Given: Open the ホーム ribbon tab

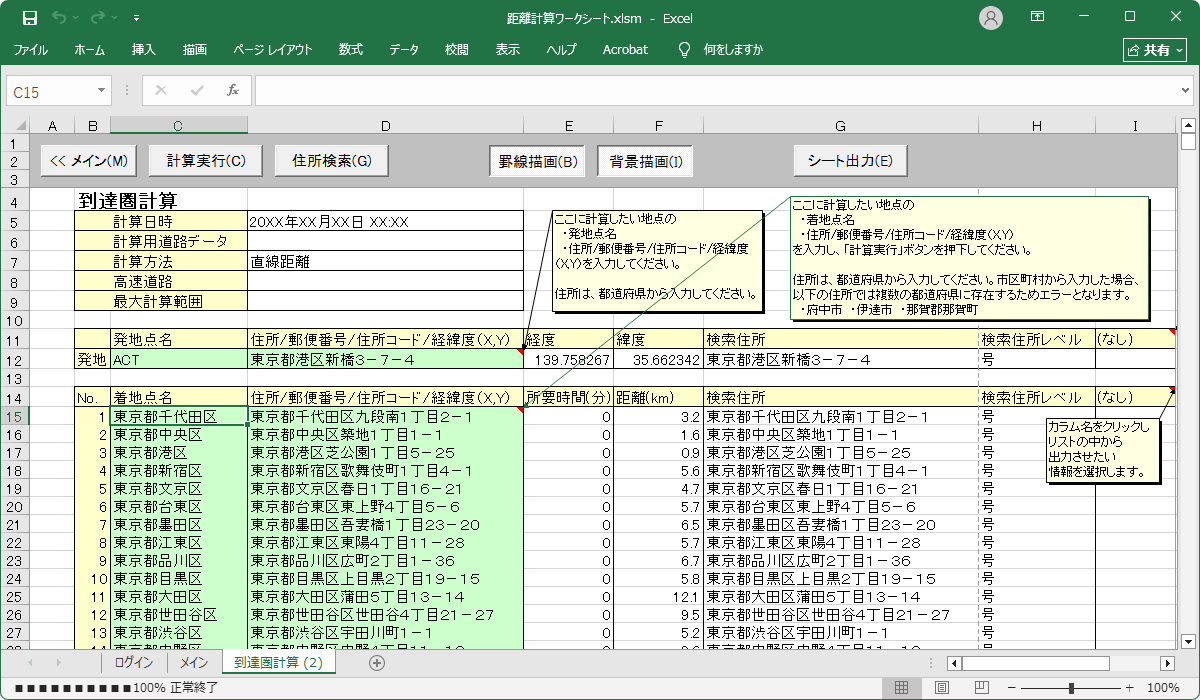Looking at the screenshot, I should coord(89,49).
